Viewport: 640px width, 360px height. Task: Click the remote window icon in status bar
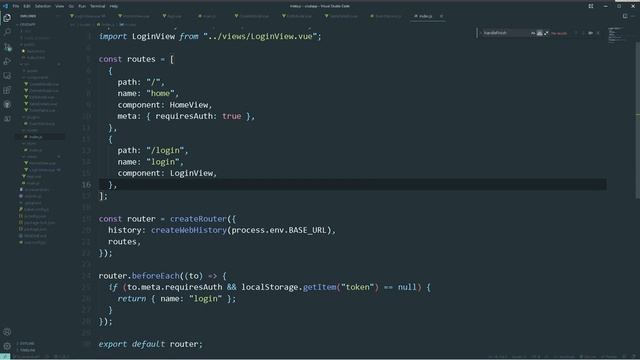point(5,357)
